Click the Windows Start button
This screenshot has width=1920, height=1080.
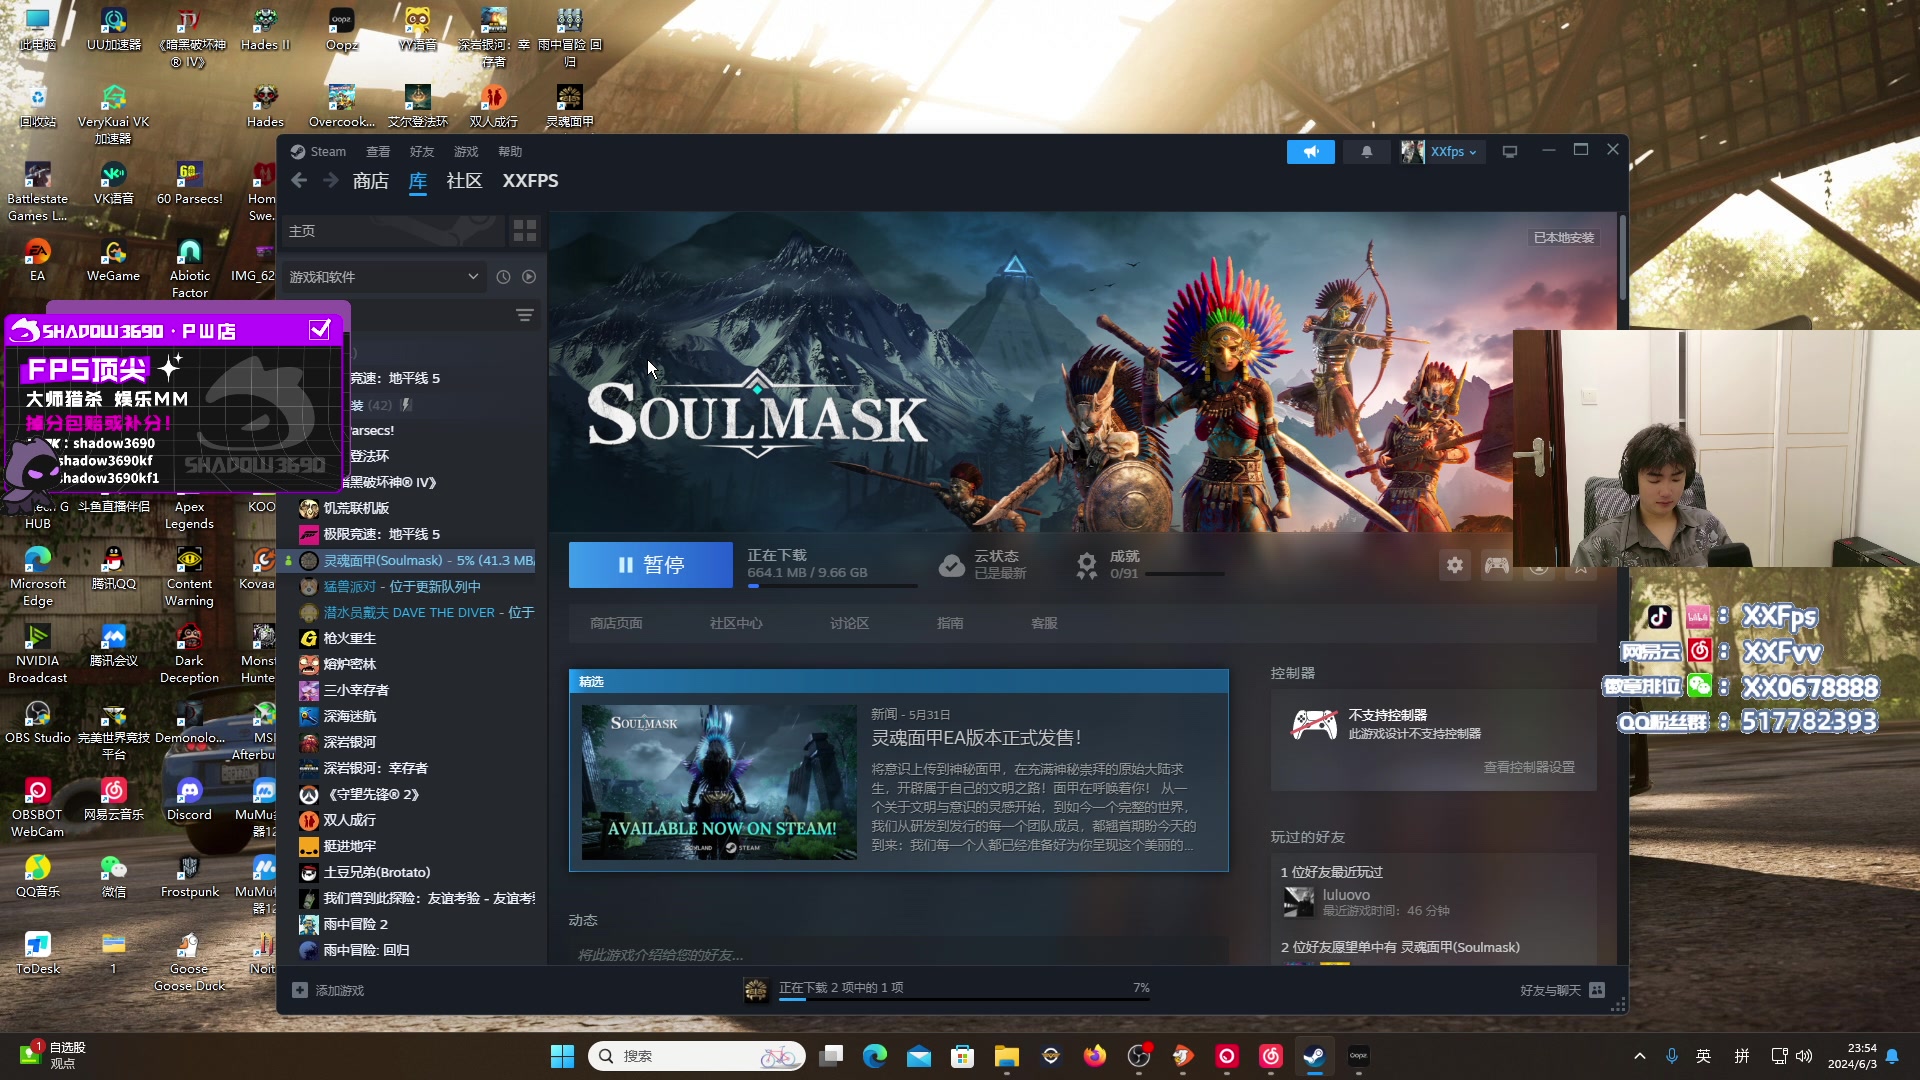pyautogui.click(x=562, y=1056)
